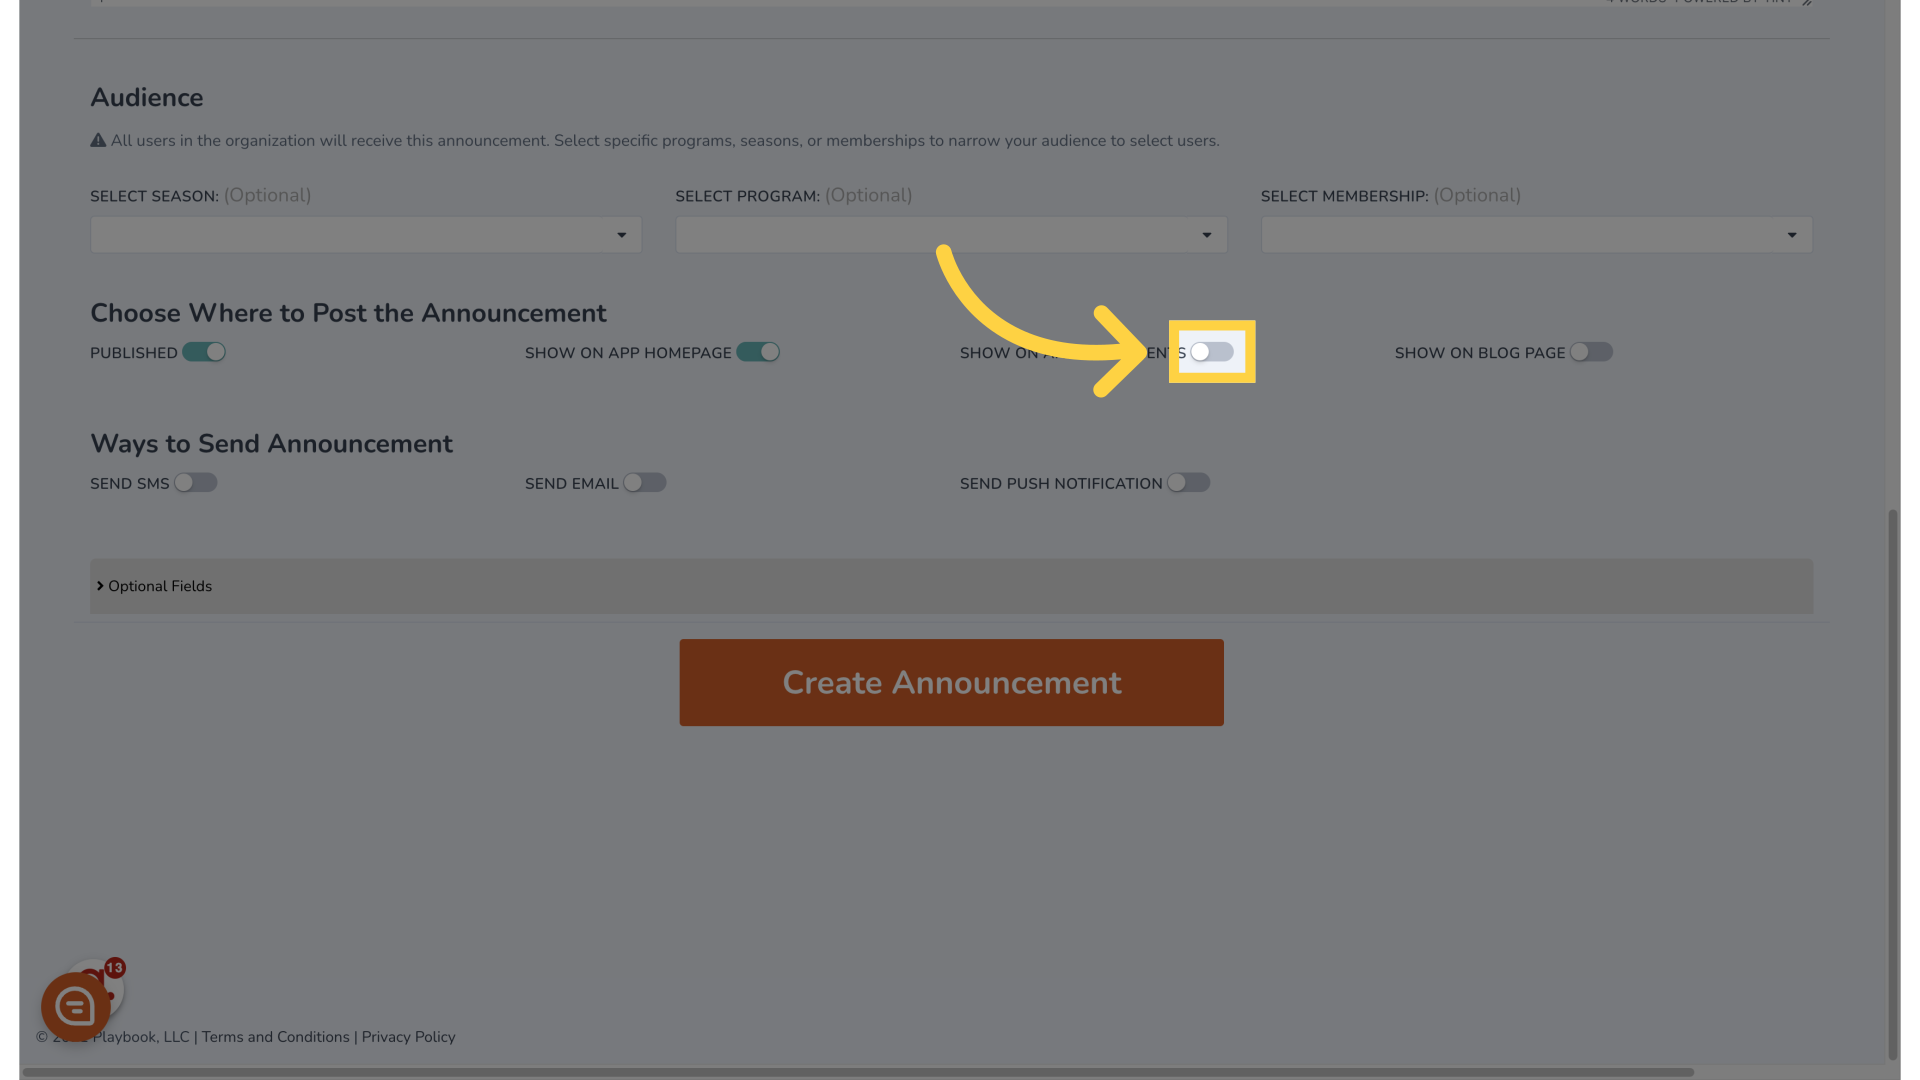Viewport: 1920px width, 1080px height.
Task: Click the warning triangle icon beside audience notice
Action: pyautogui.click(x=98, y=141)
